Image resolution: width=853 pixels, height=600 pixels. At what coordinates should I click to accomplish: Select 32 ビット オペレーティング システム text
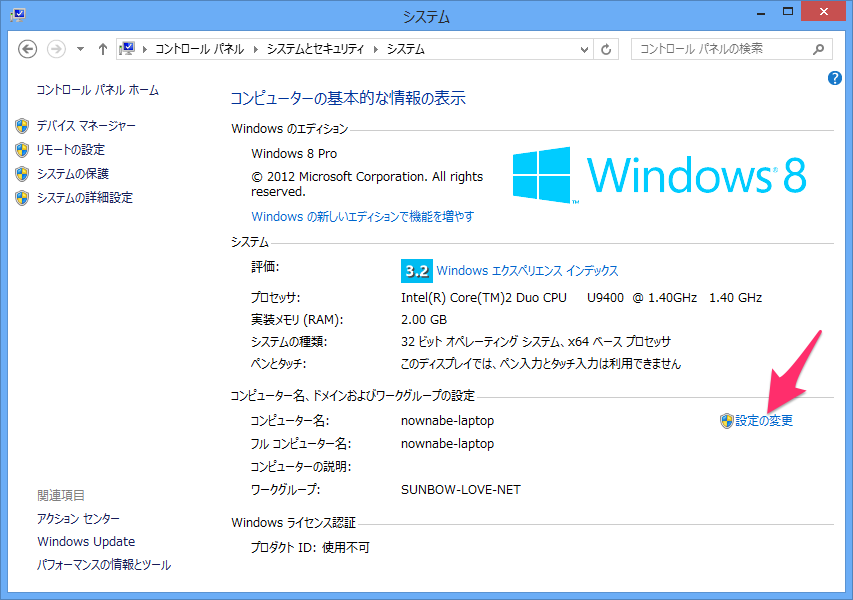(481, 342)
